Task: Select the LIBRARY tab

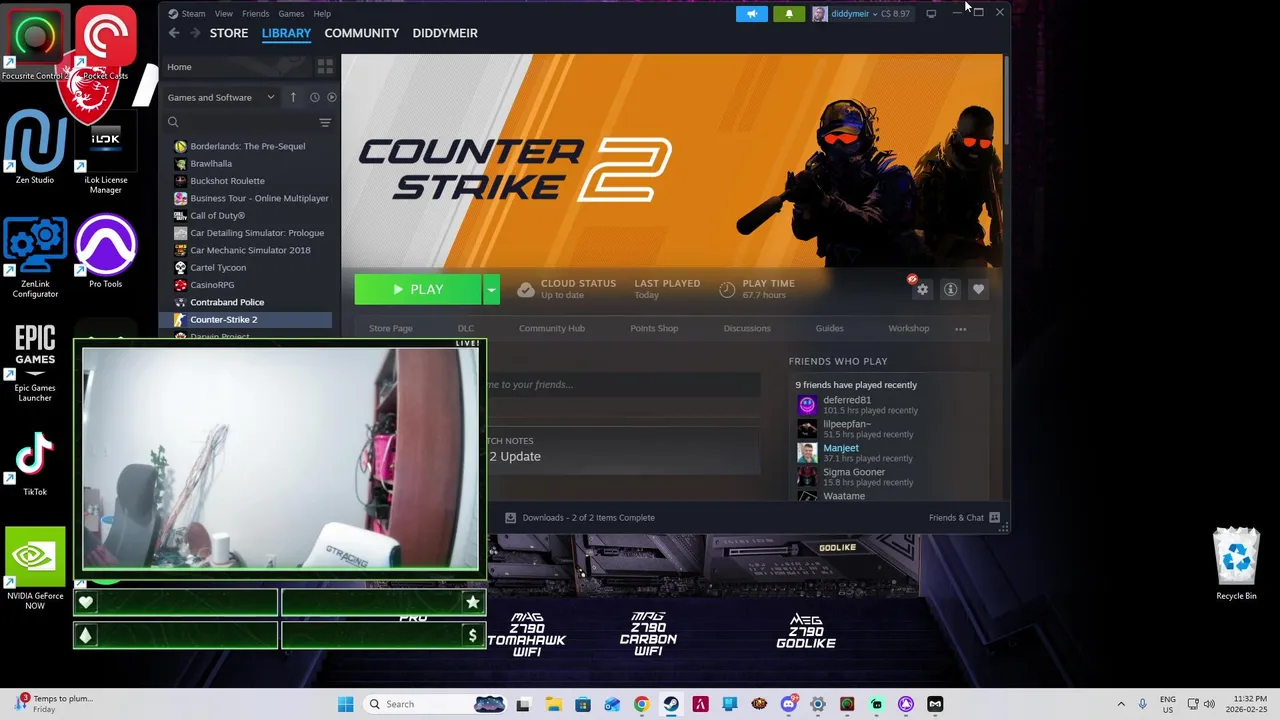Action: pyautogui.click(x=286, y=33)
